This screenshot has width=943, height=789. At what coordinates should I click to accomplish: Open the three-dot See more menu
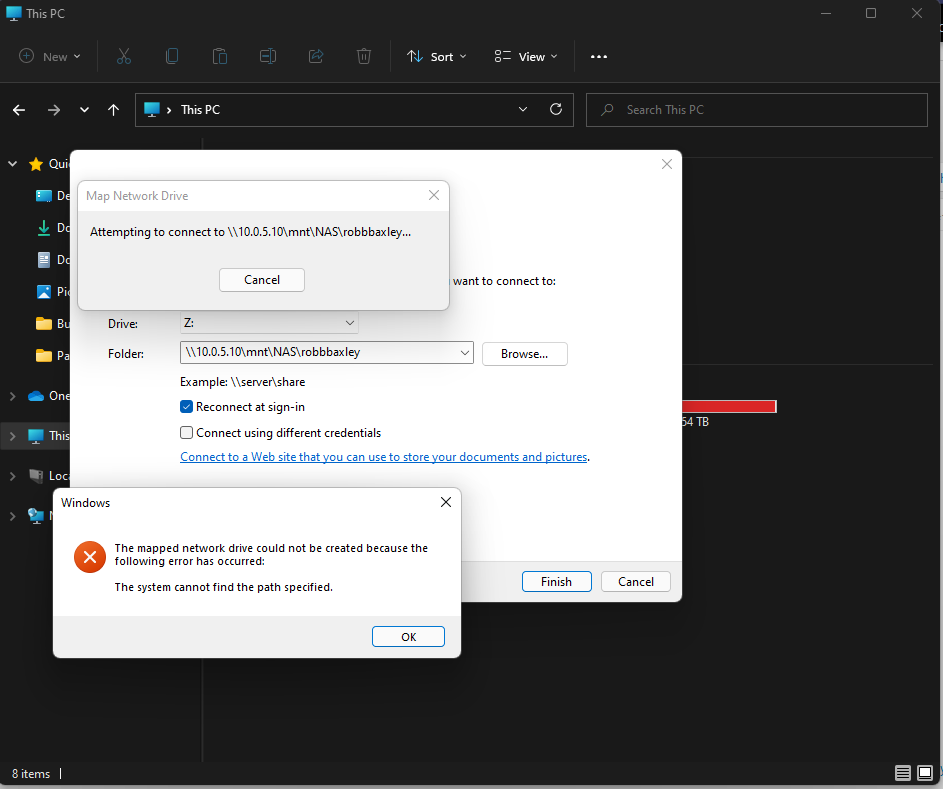click(x=598, y=57)
